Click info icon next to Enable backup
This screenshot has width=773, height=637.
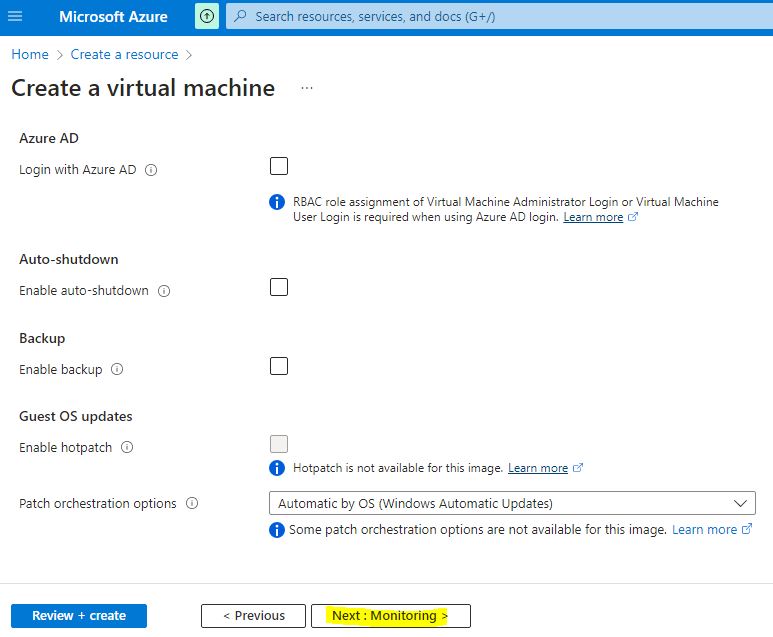pos(117,369)
